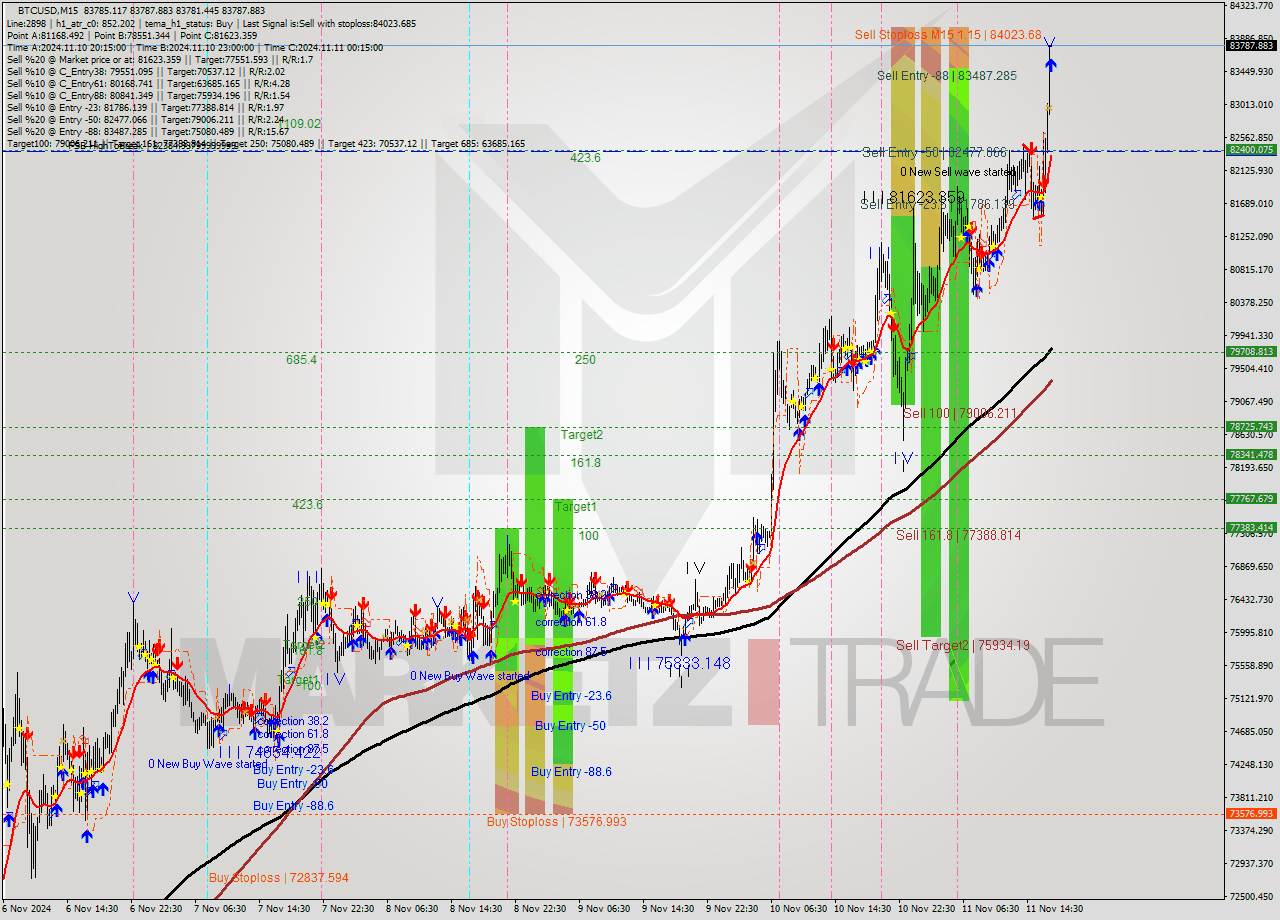Click the '11 Nov 06:30' time label
The image size is (1280, 920).
pyautogui.click(x=990, y=910)
